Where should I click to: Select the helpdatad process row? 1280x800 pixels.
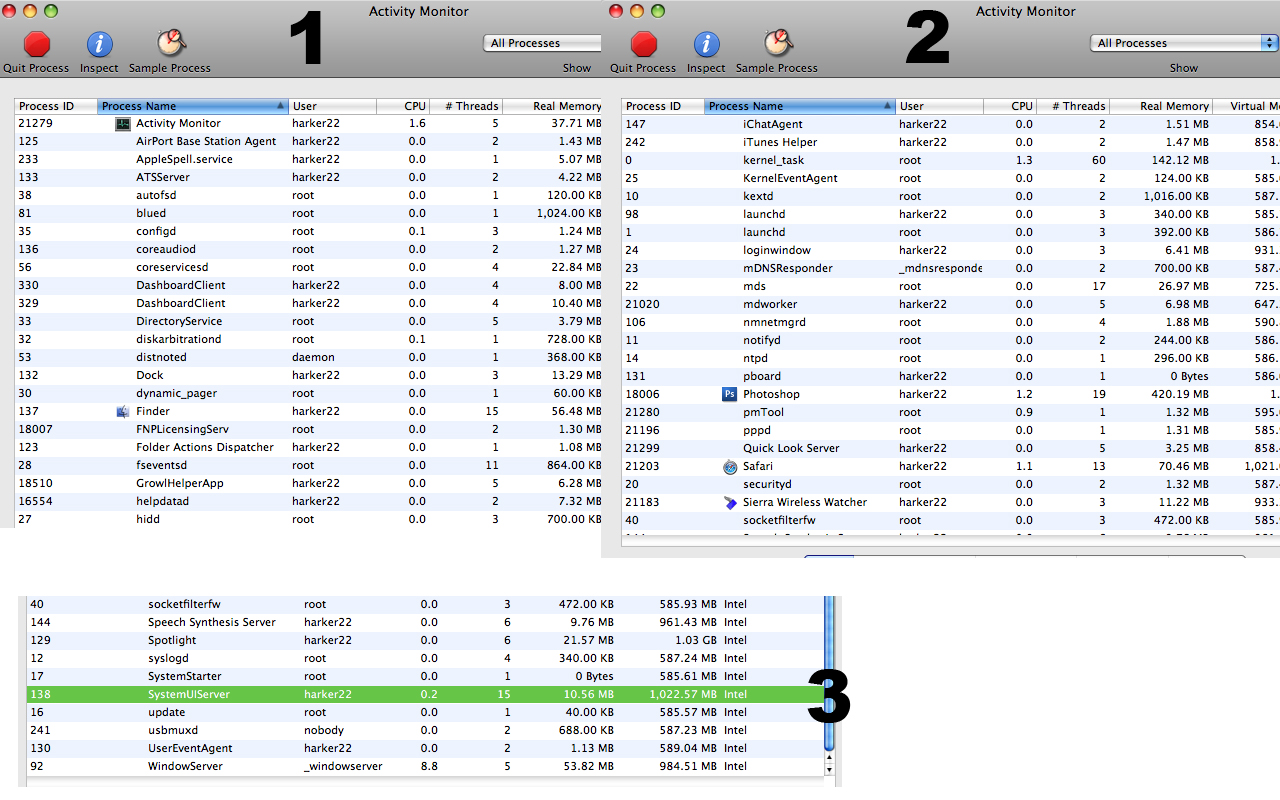pos(308,502)
